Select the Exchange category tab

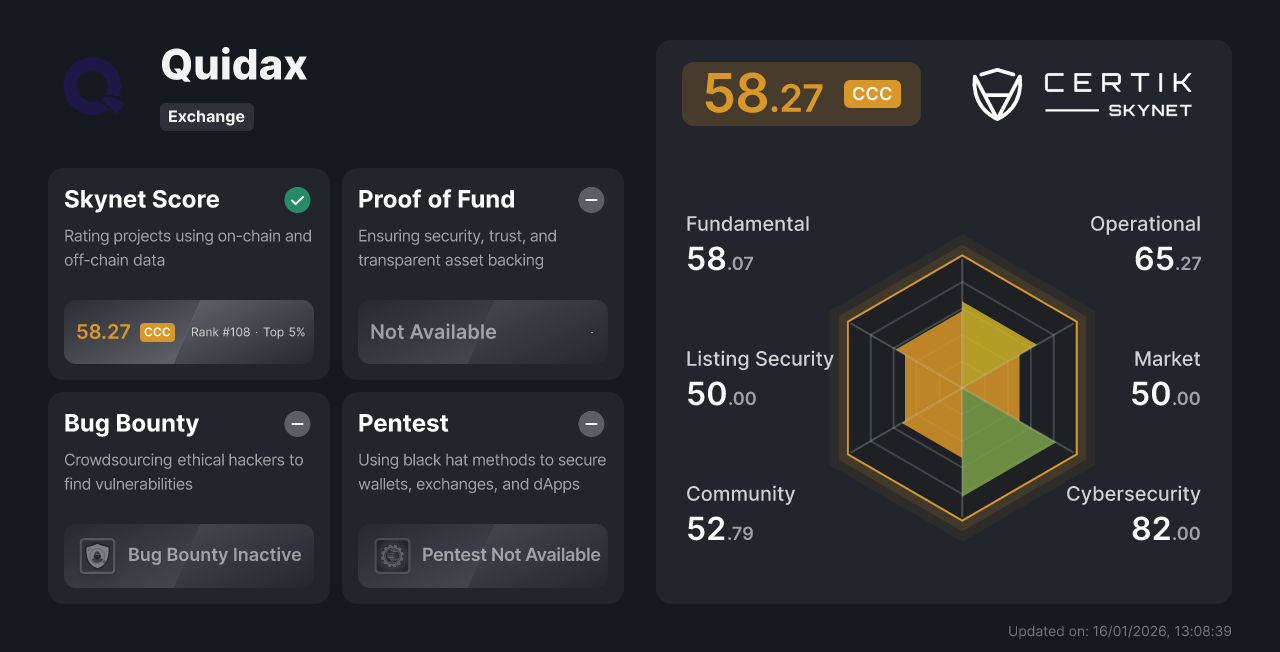[206, 117]
